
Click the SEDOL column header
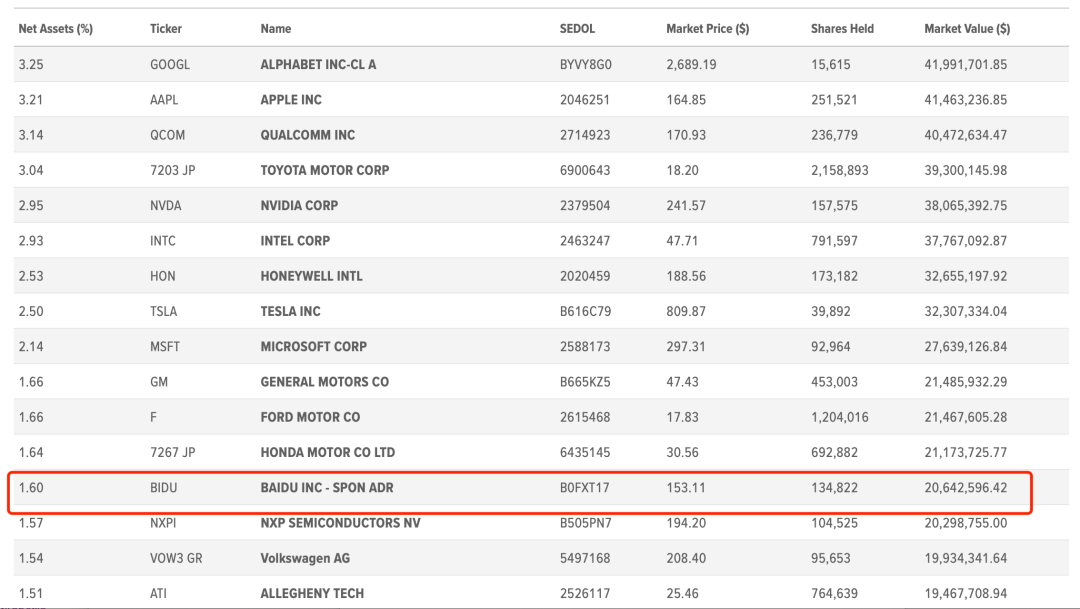tap(577, 29)
